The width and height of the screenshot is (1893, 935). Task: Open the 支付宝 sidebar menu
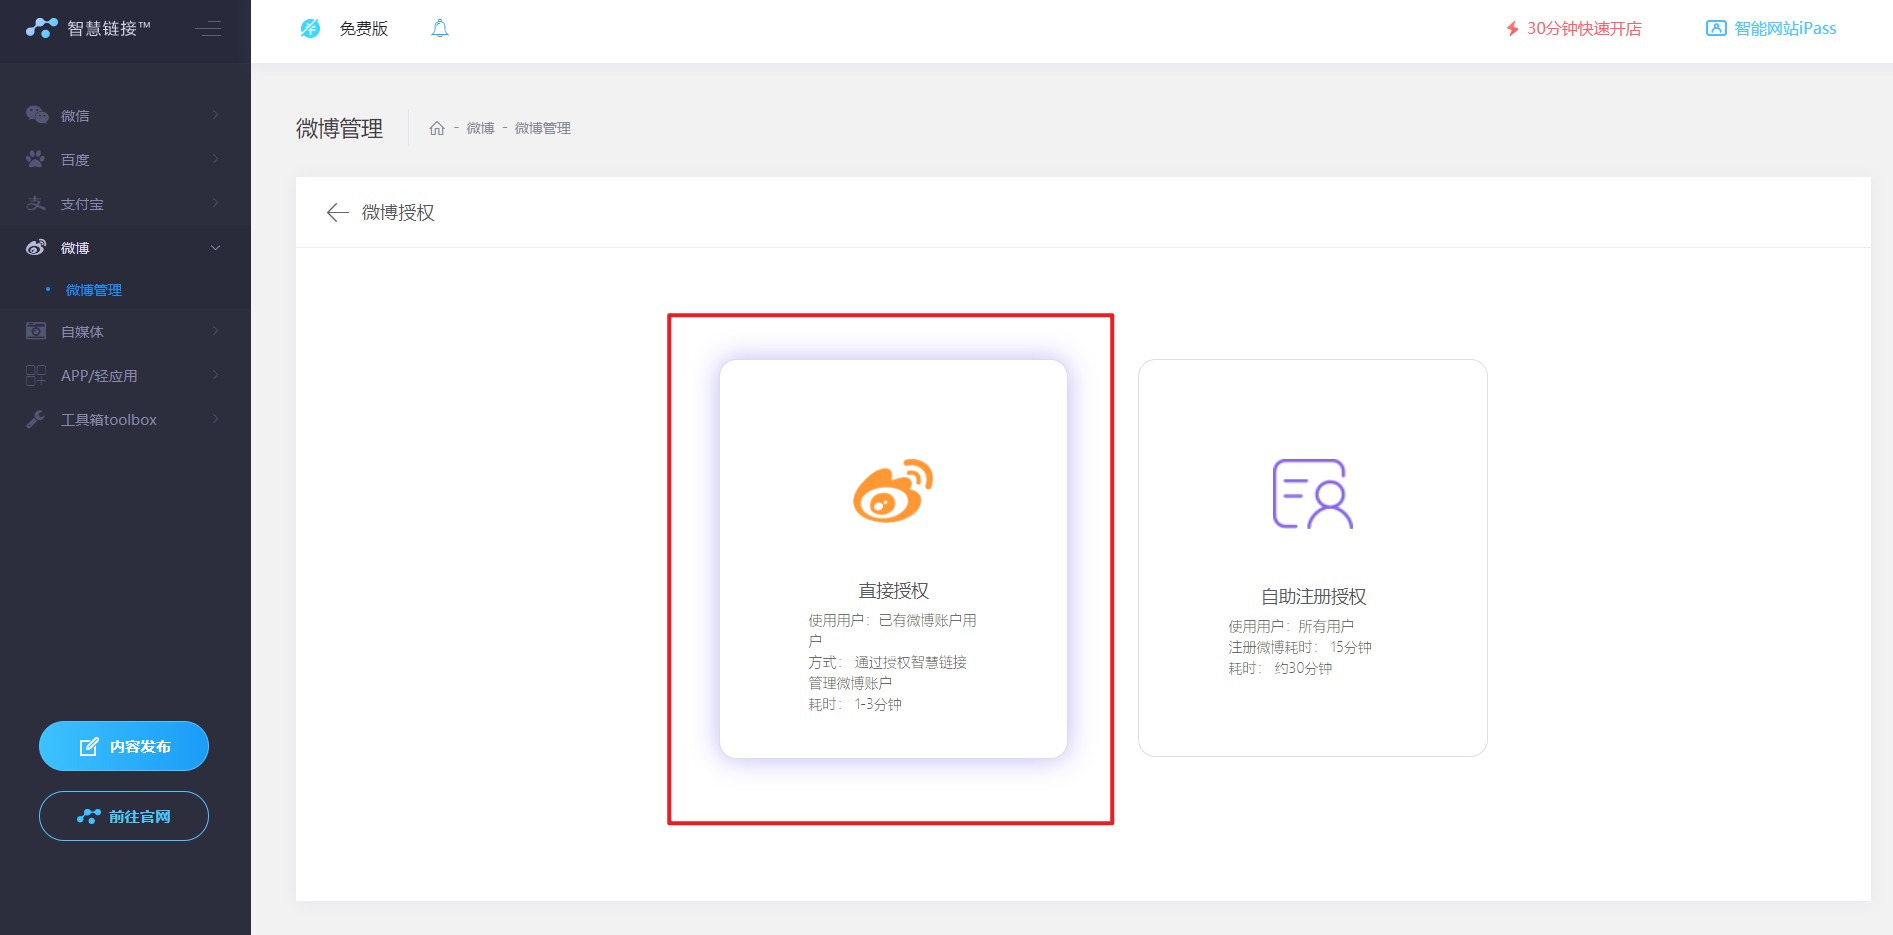point(125,203)
